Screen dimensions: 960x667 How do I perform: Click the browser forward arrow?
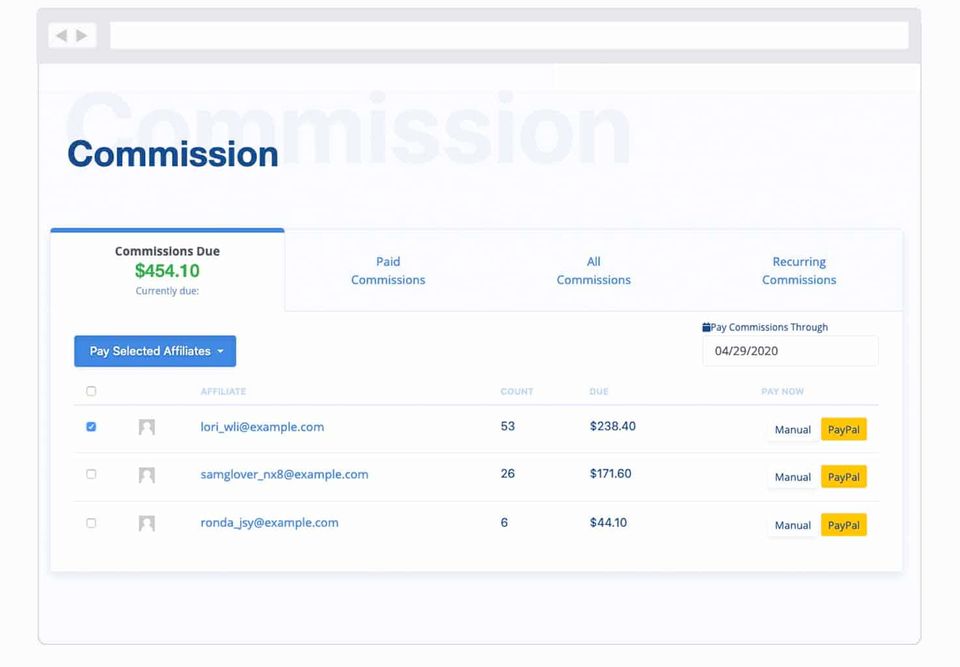point(81,36)
